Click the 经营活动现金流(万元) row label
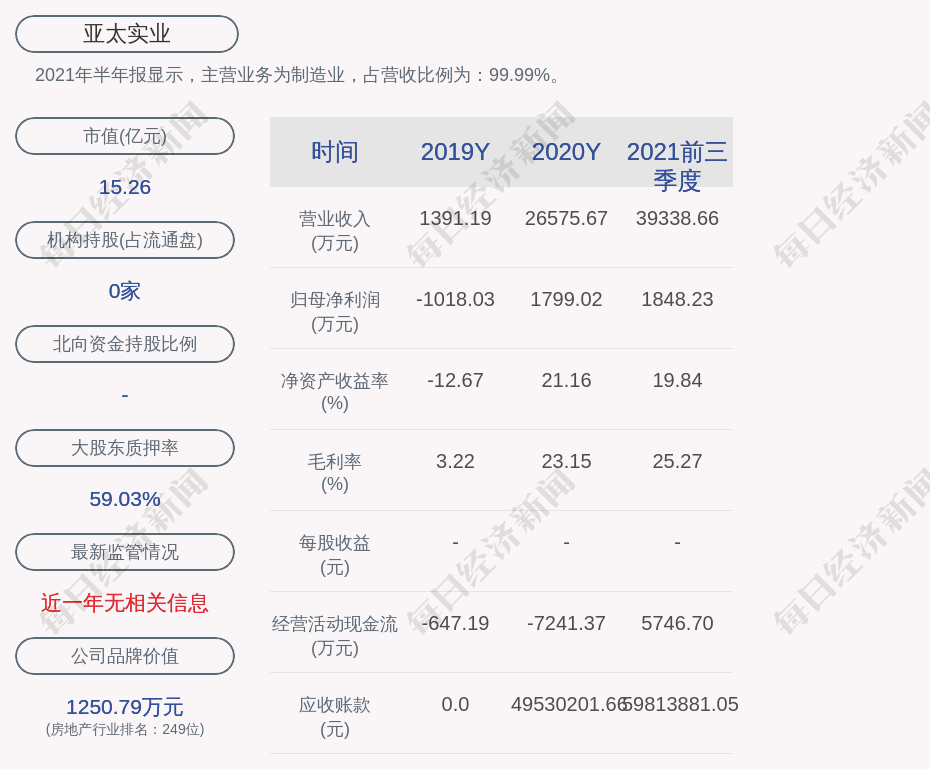The width and height of the screenshot is (930, 769). pyautogui.click(x=335, y=636)
